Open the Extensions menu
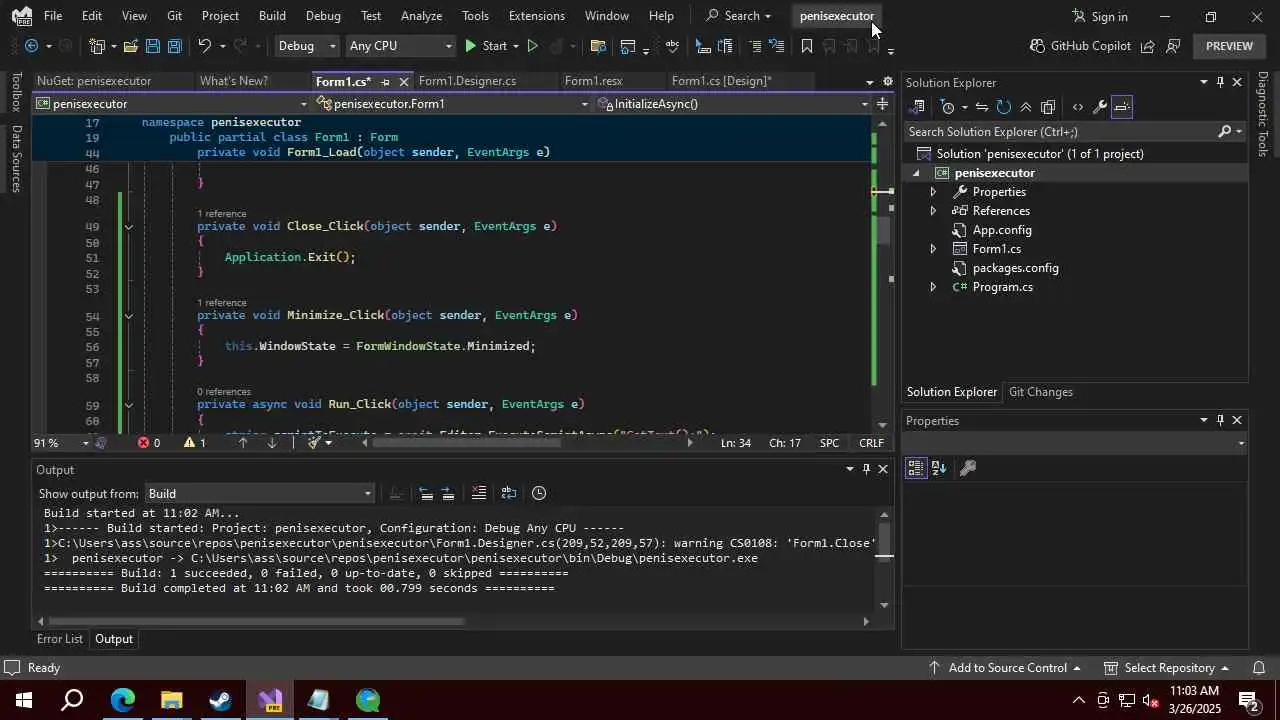Image resolution: width=1280 pixels, height=720 pixels. 536,16
